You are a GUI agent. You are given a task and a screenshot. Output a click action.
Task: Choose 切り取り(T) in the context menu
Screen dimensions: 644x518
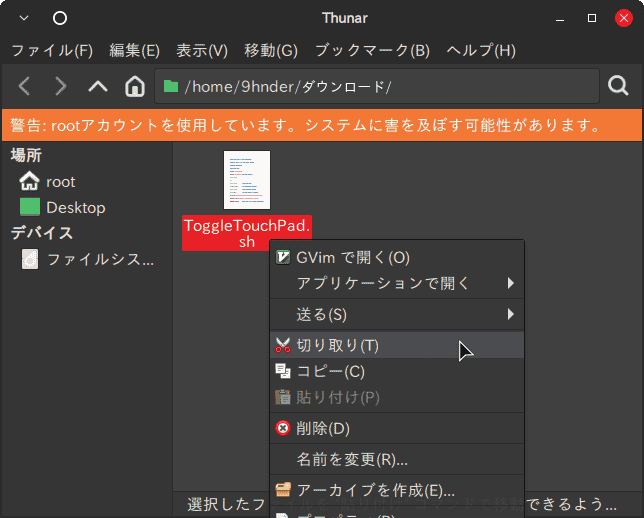[x=397, y=345]
